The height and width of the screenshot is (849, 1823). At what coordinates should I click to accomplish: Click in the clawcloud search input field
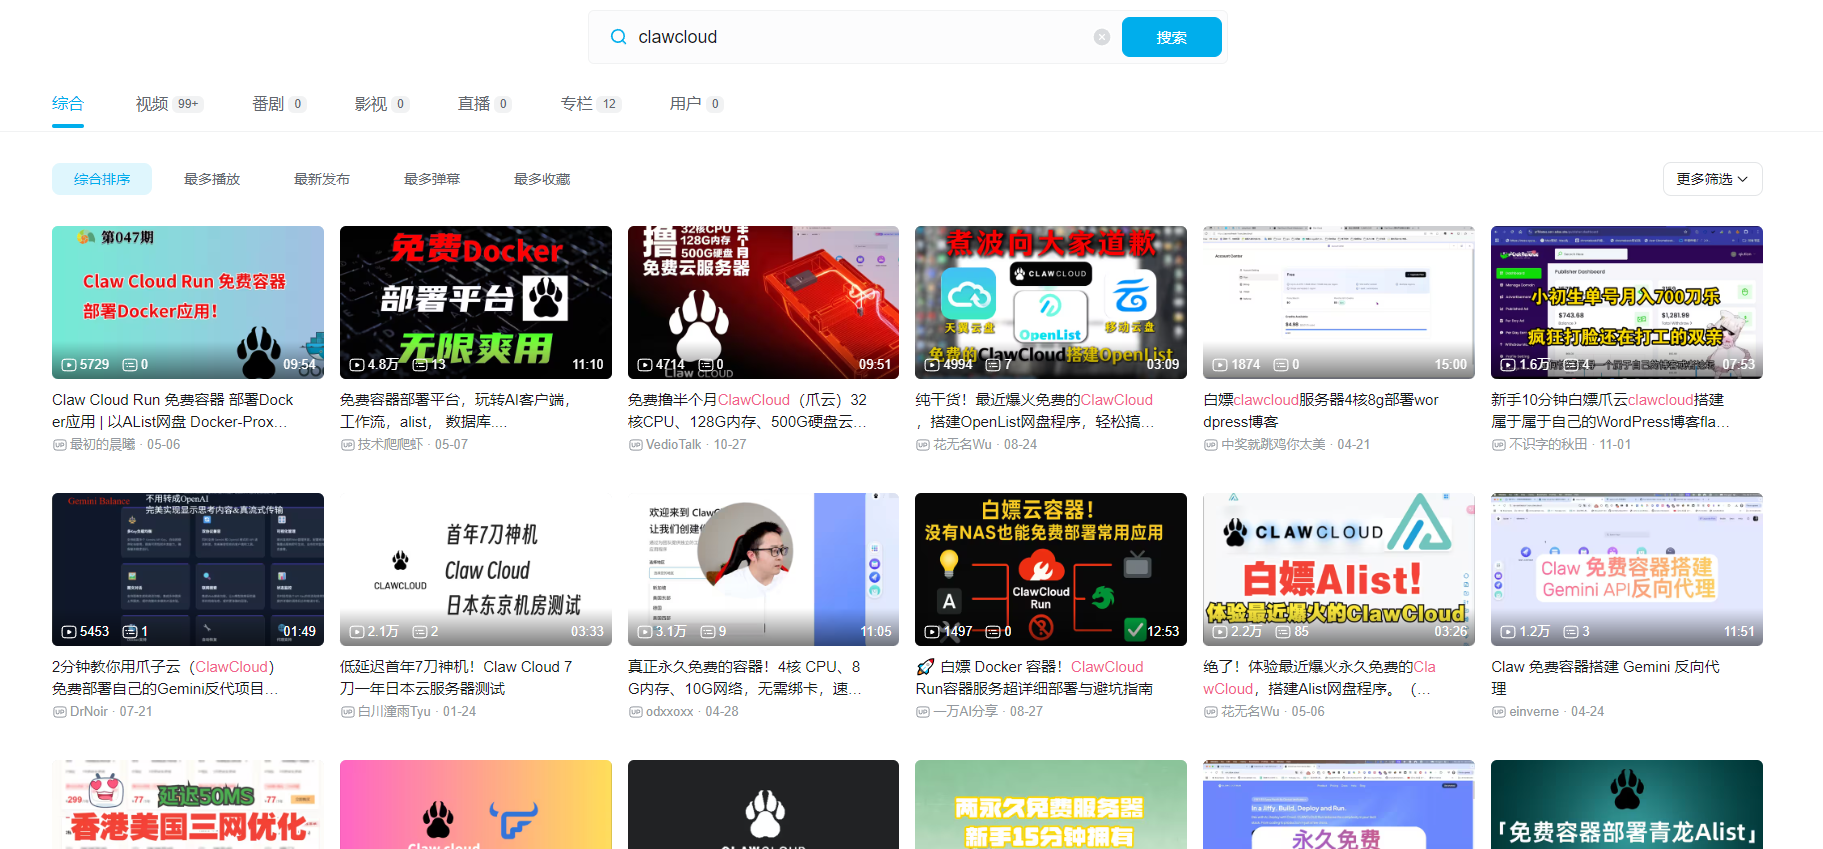pyautogui.click(x=860, y=37)
